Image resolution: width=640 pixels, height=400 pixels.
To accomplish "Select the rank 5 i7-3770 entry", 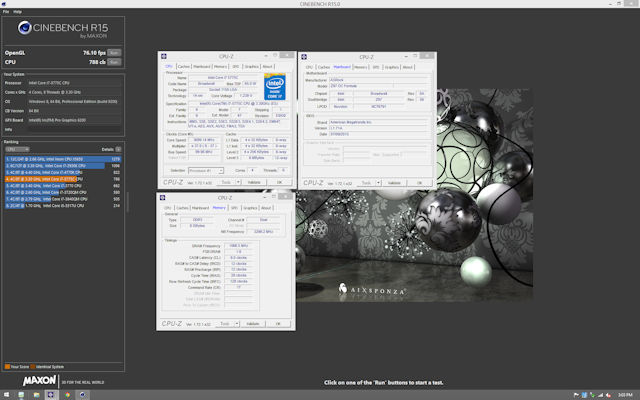I will [63, 186].
